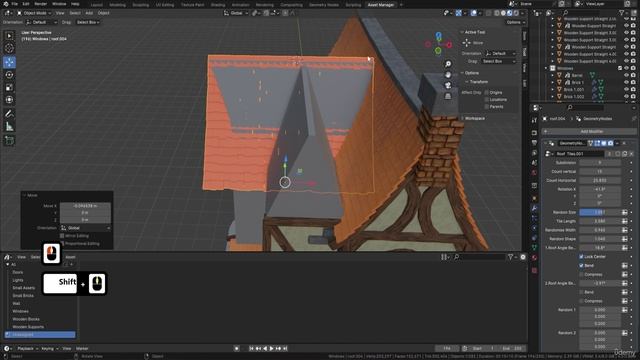Viewport: 640px width, 360px height.
Task: Select the Doors asset catalog
Action: click(18, 272)
